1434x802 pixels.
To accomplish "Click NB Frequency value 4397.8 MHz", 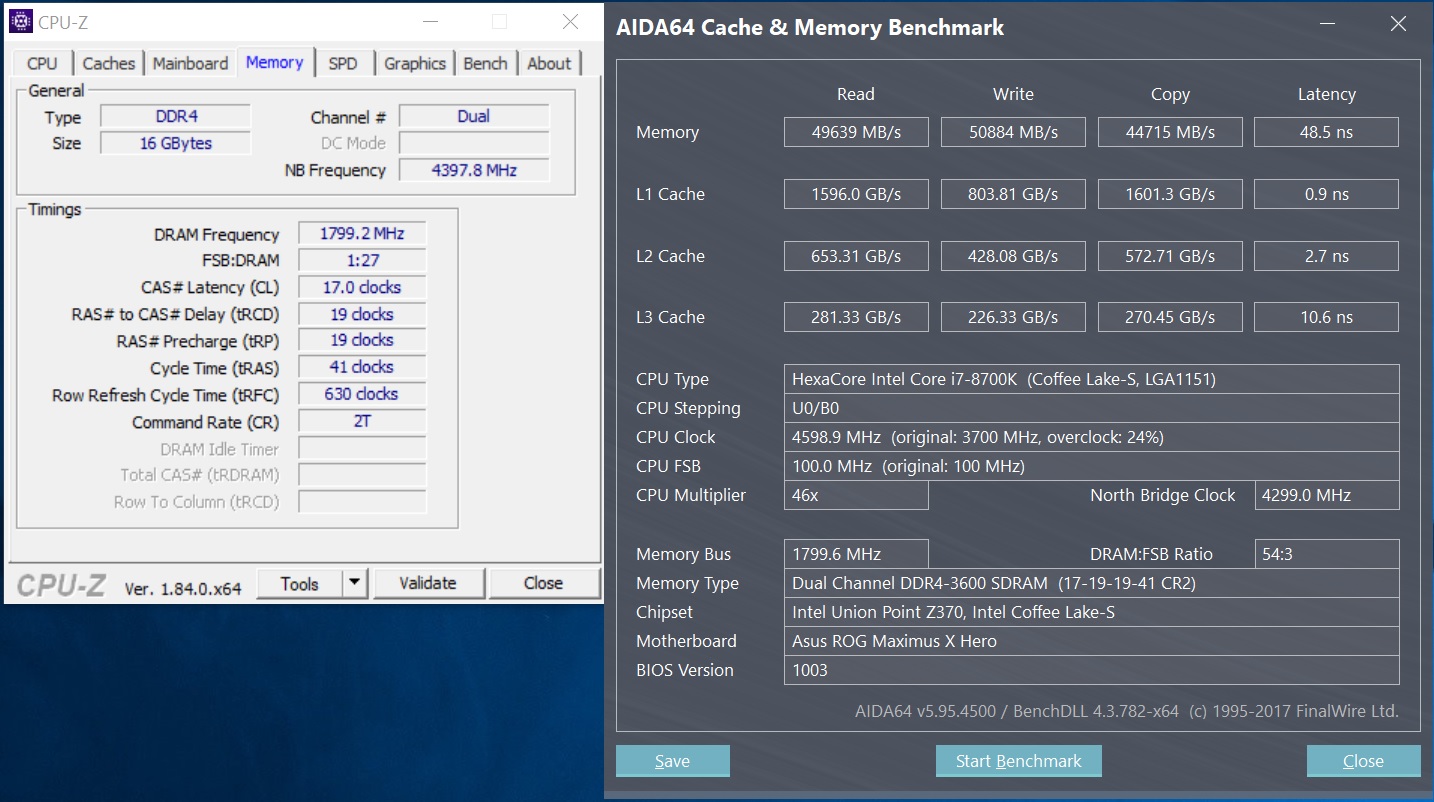I will tap(474, 170).
